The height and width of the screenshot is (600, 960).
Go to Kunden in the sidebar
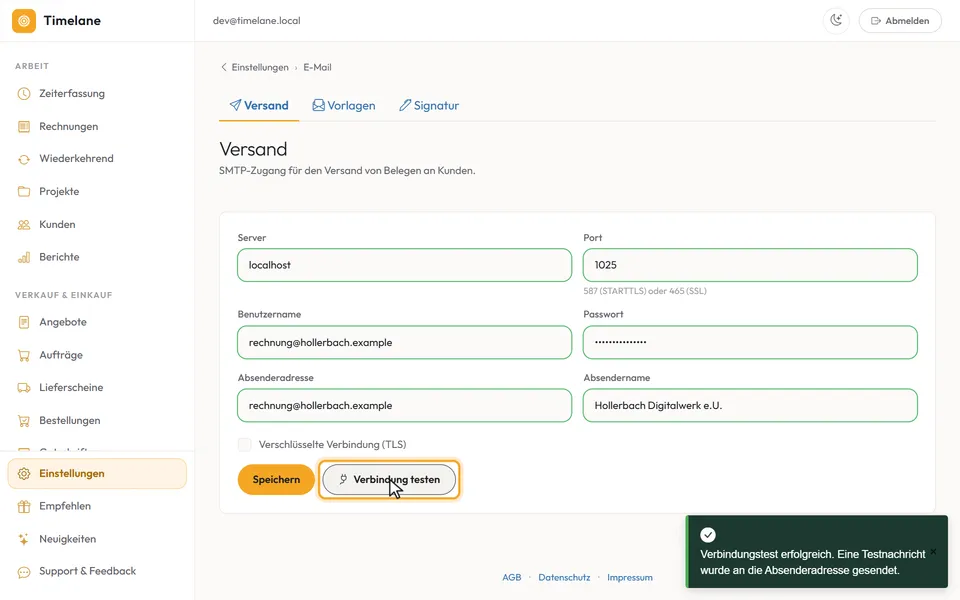(x=97, y=225)
